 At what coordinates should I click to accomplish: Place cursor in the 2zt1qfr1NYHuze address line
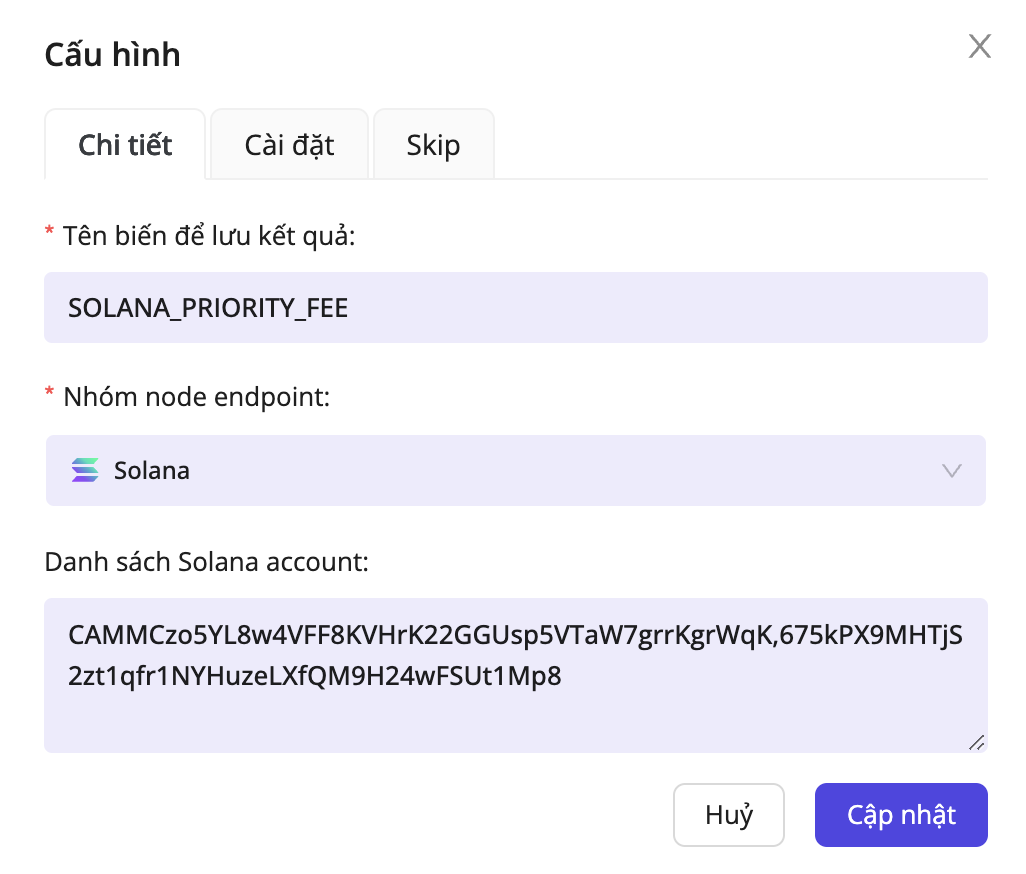(315, 677)
